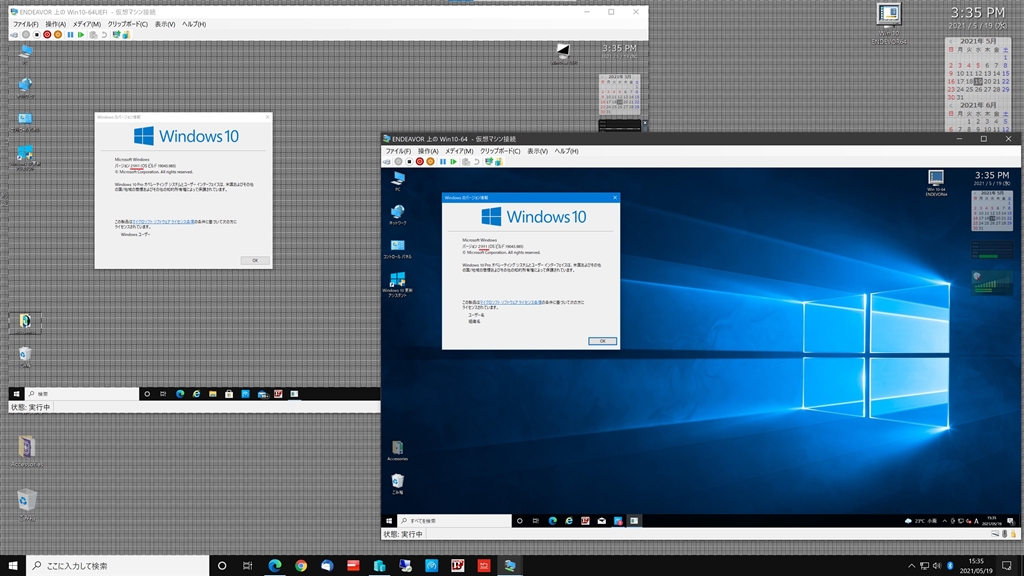
Task: Click host taskbar search box
Action: pos(118,566)
